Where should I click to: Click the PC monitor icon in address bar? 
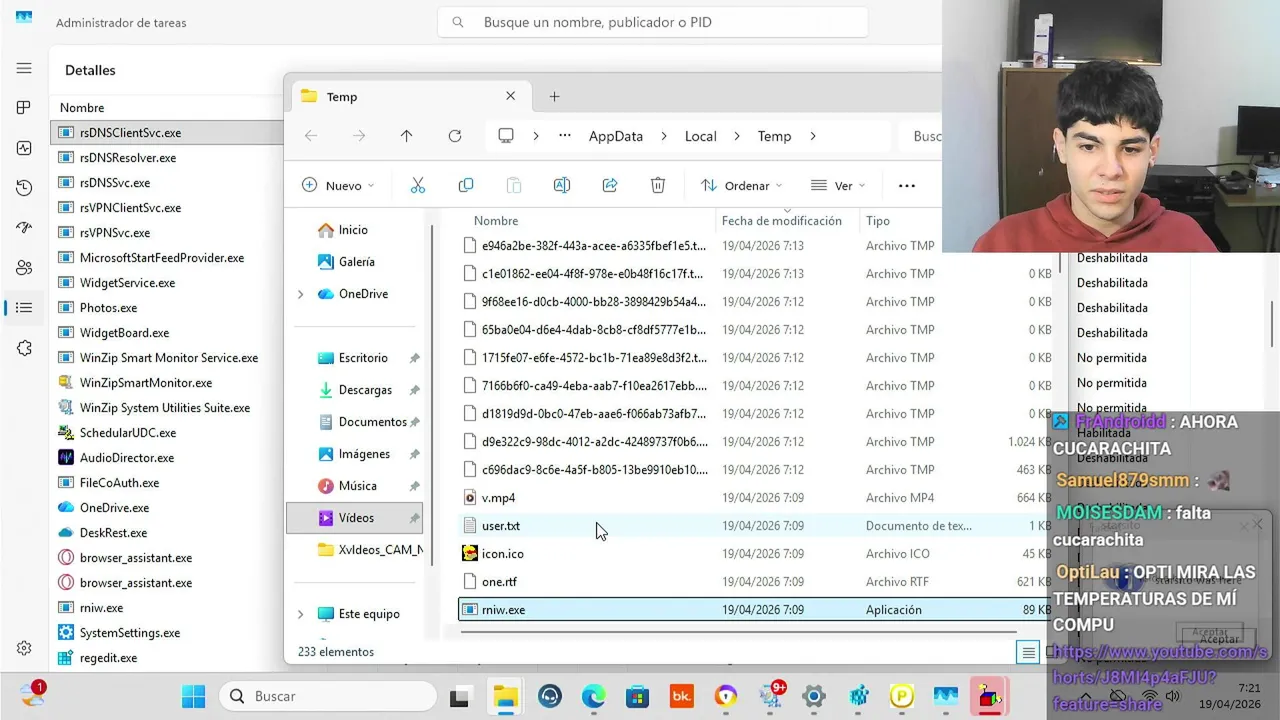[506, 136]
